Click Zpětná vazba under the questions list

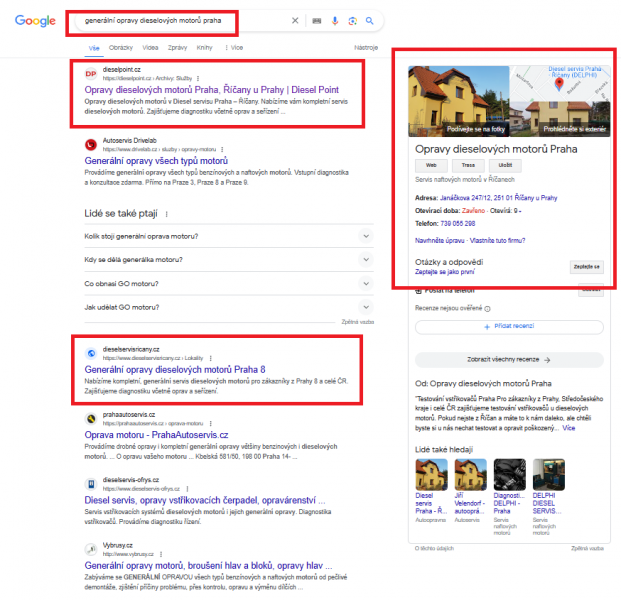pos(358,322)
